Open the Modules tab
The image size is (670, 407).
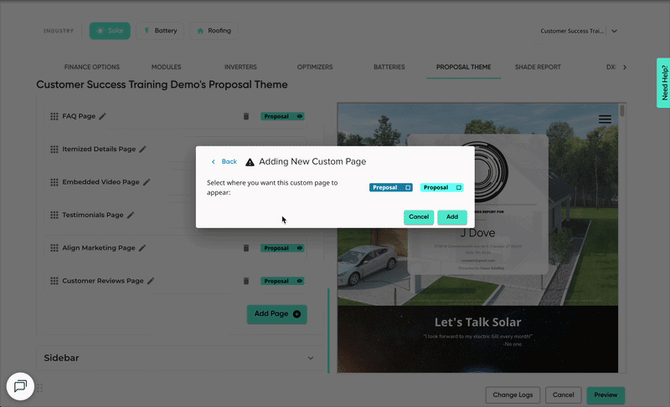166,67
